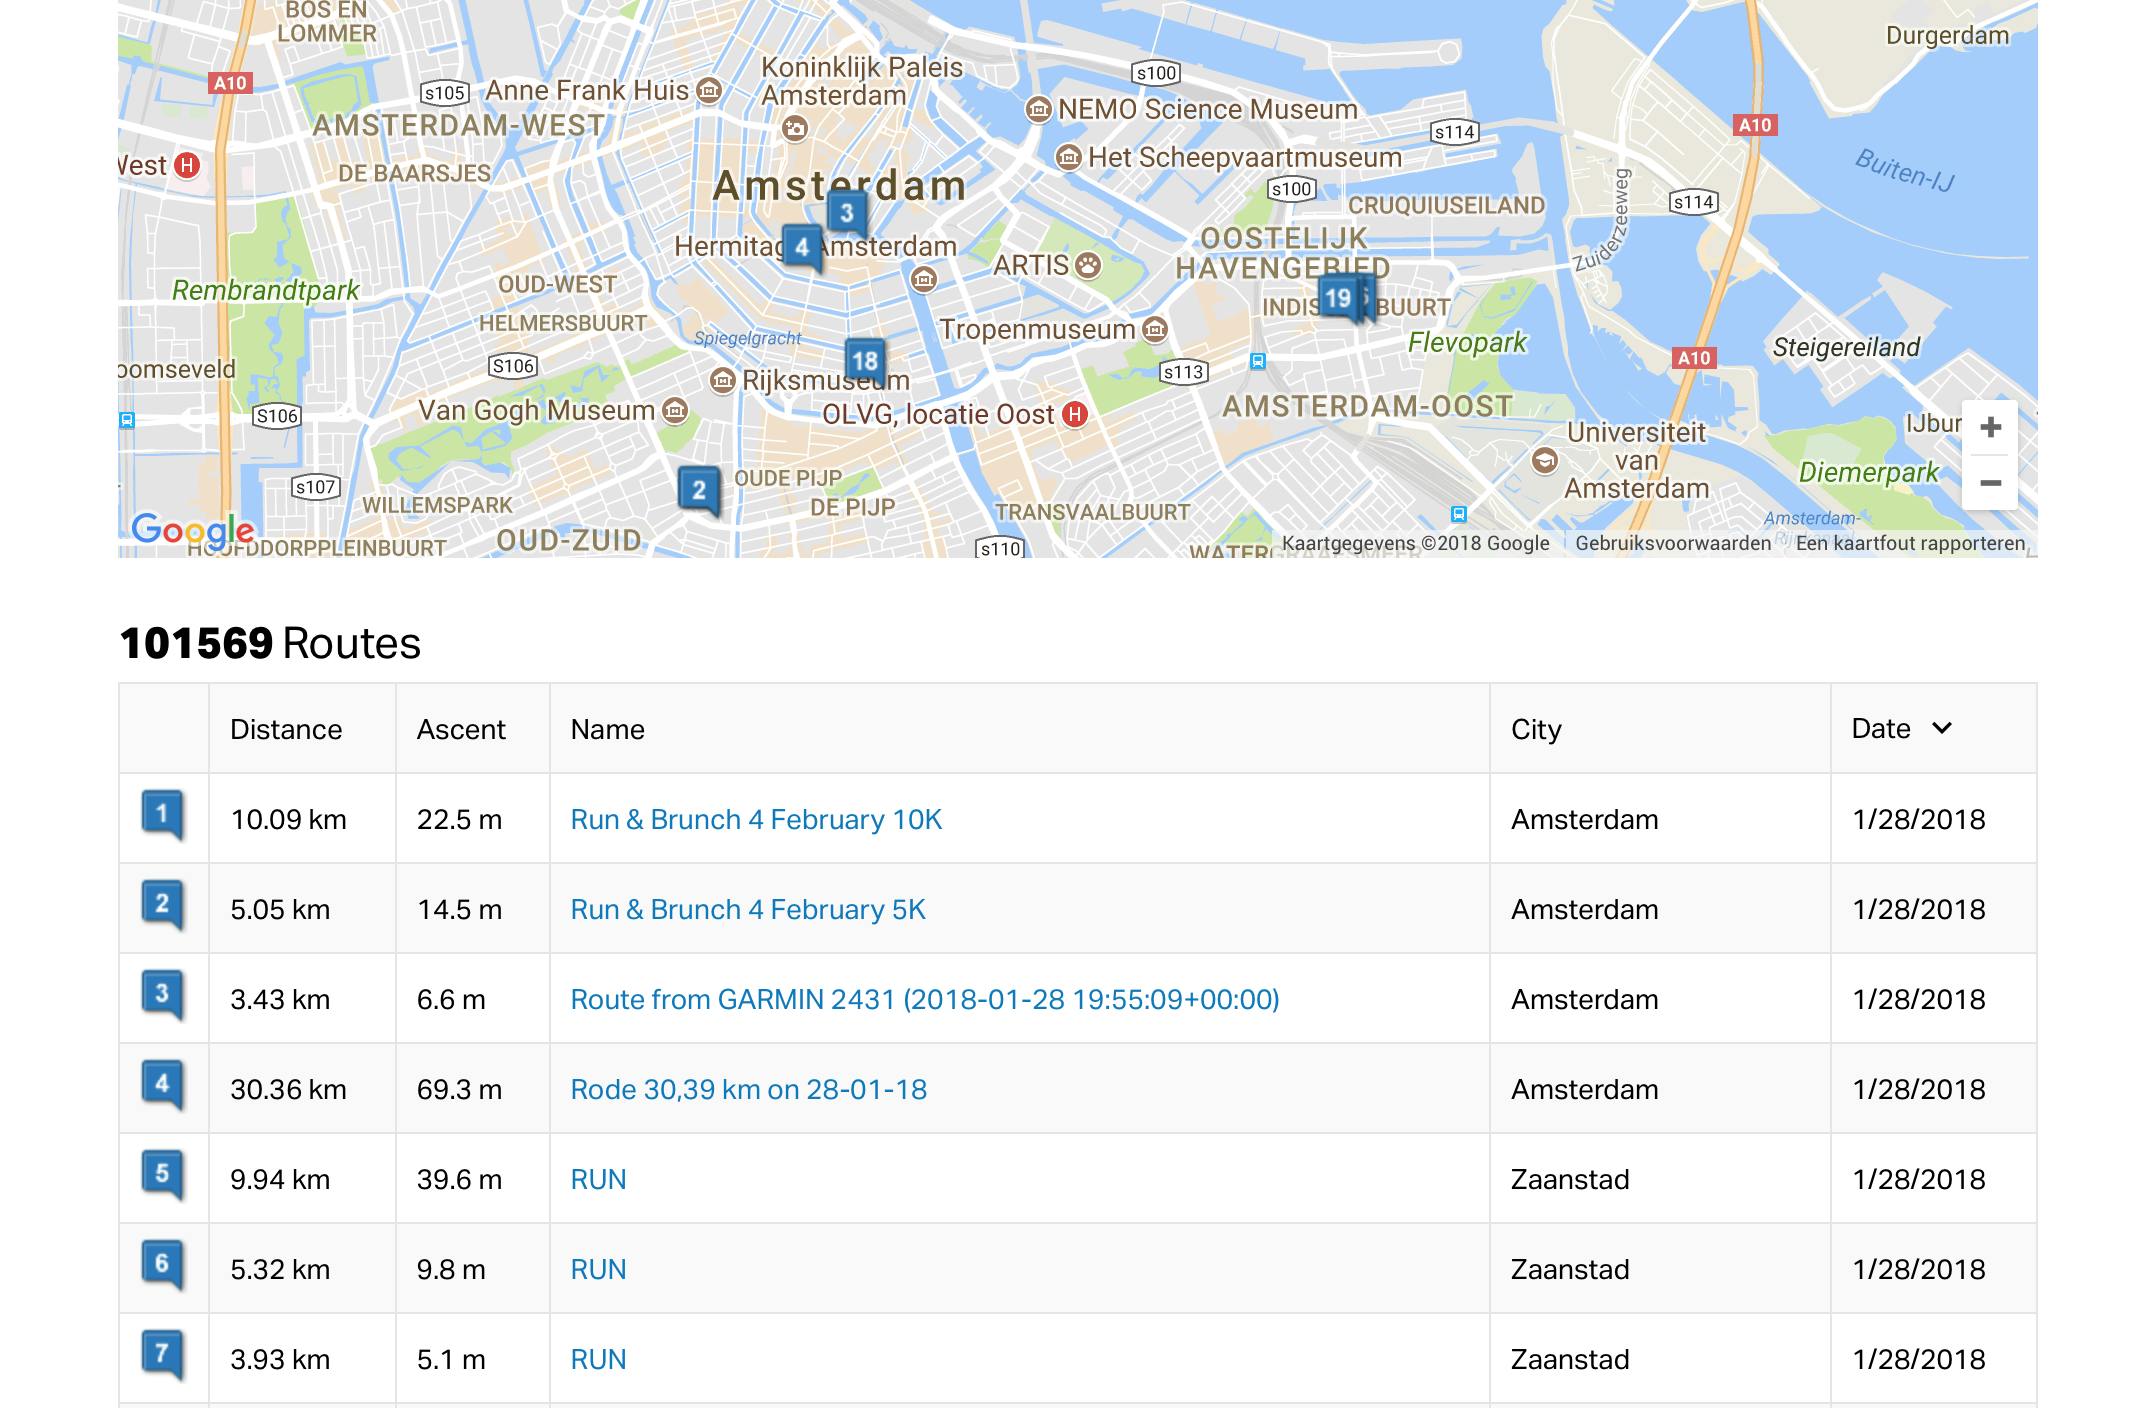Click route badge 5 in table
Screen dimensions: 2140x1408
point(162,1174)
